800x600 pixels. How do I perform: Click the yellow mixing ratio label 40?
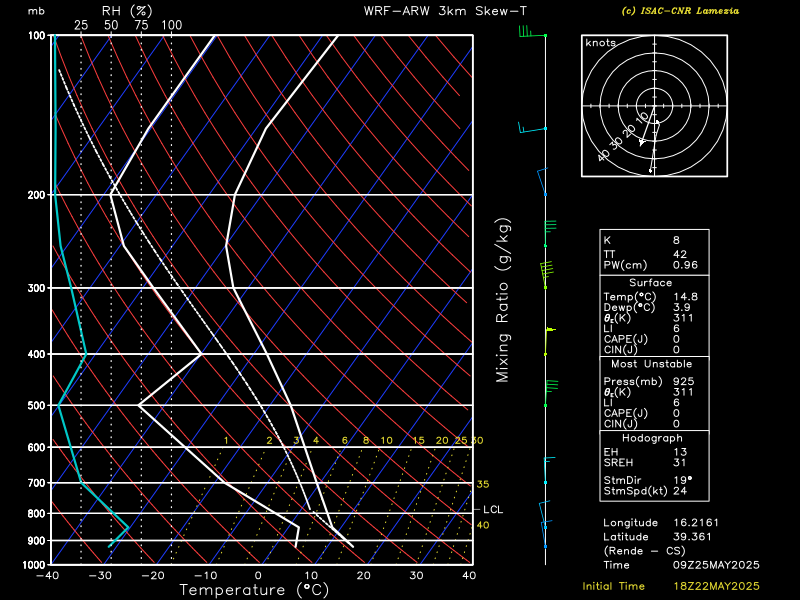tap(483, 525)
